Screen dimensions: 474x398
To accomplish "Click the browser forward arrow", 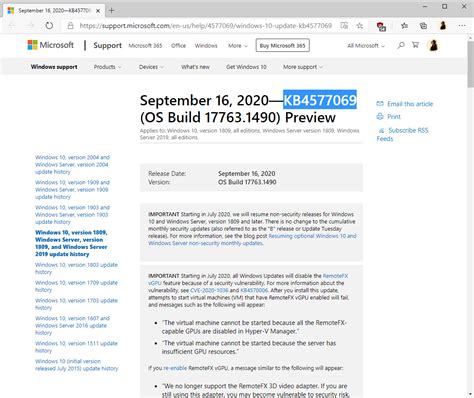I will 31,26.
